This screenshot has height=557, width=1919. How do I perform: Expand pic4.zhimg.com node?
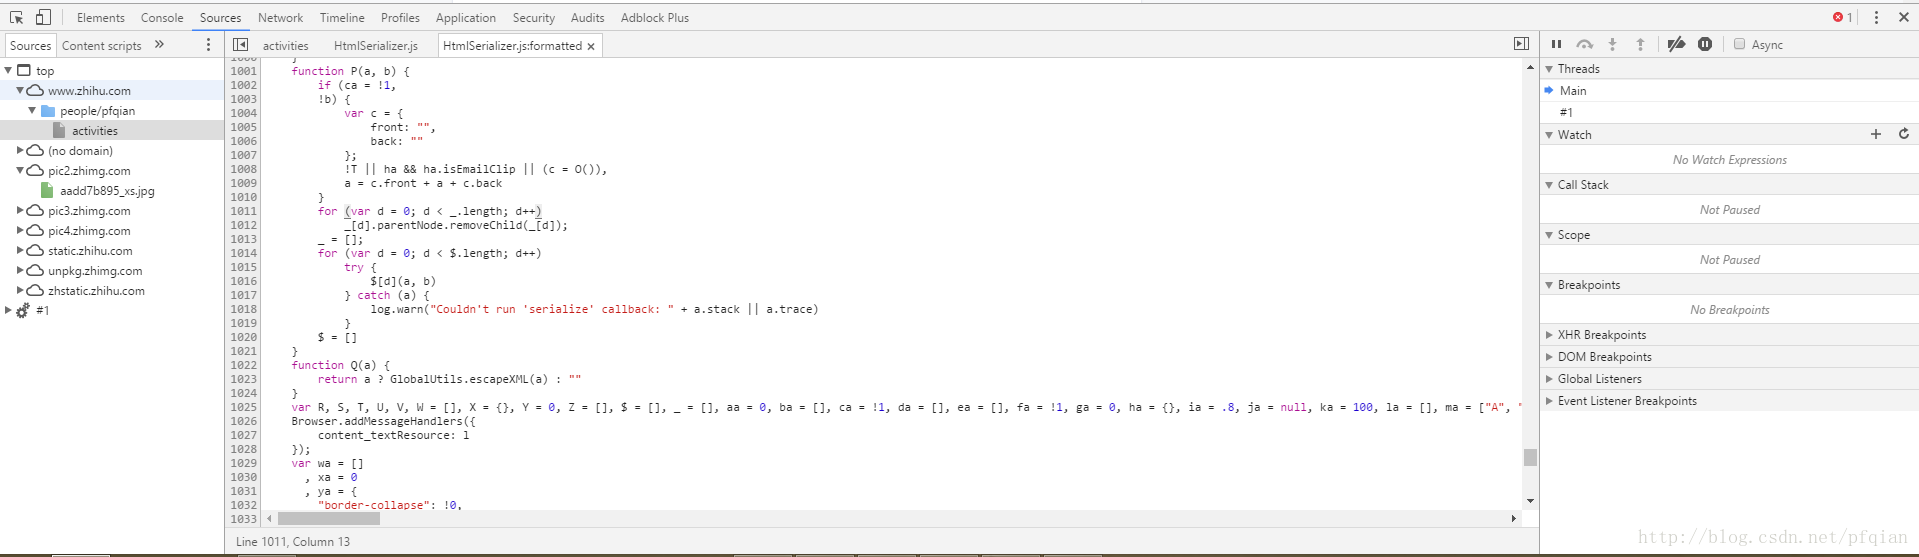click(20, 230)
